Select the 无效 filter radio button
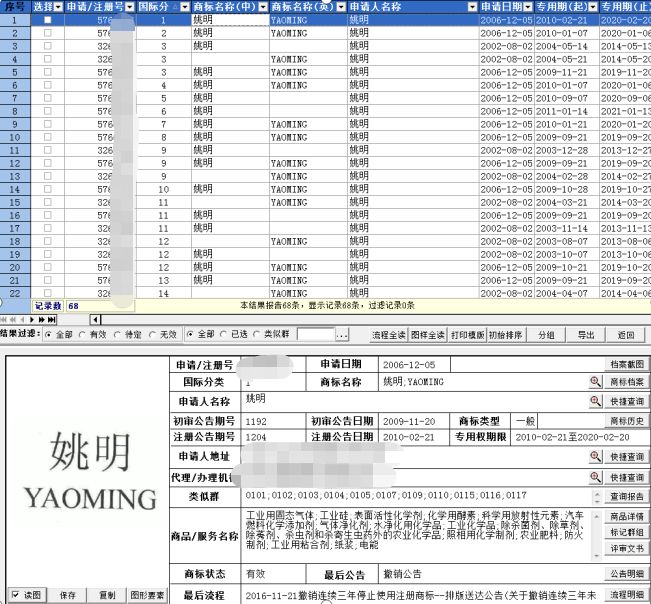 click(152, 334)
